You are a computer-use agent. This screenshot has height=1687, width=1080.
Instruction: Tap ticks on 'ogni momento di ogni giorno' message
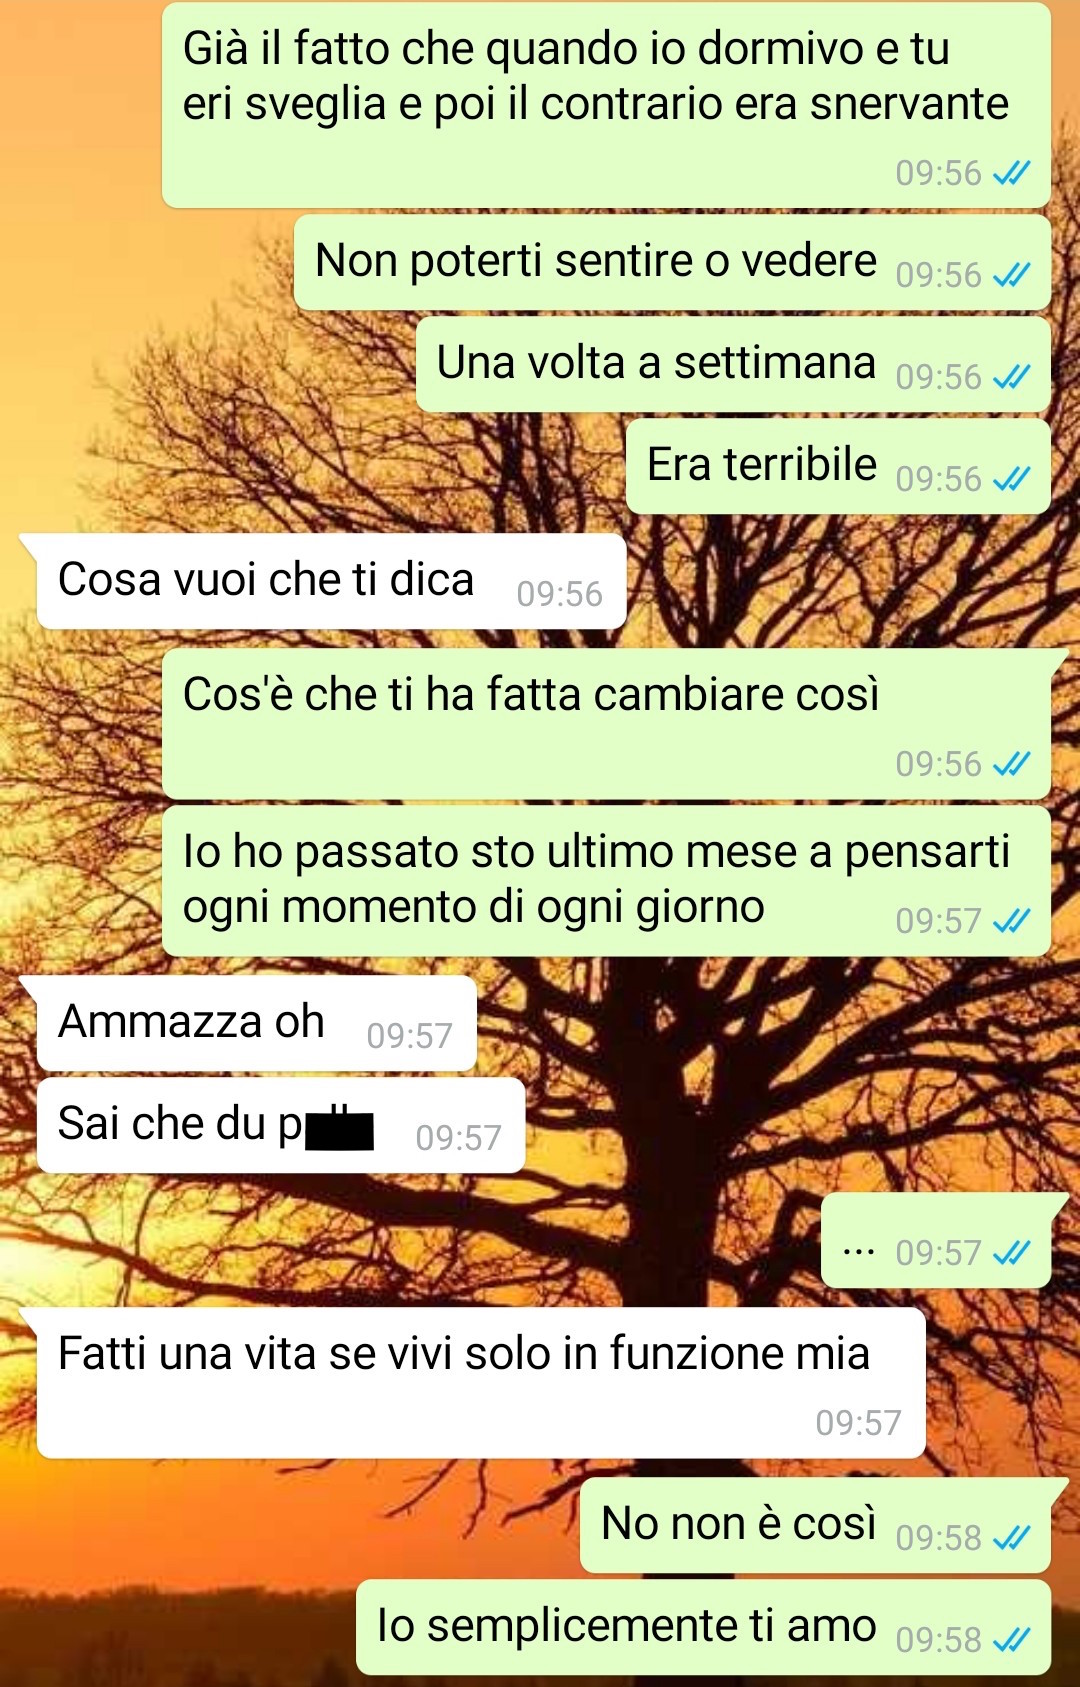tap(1011, 921)
